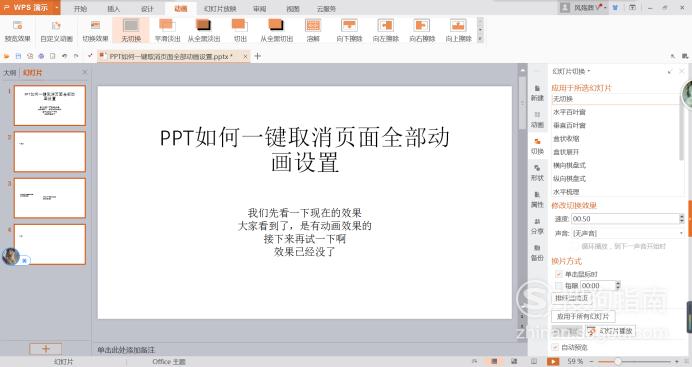Open the 形状 sidebar tool
The width and height of the screenshot is (692, 367).
point(537,173)
